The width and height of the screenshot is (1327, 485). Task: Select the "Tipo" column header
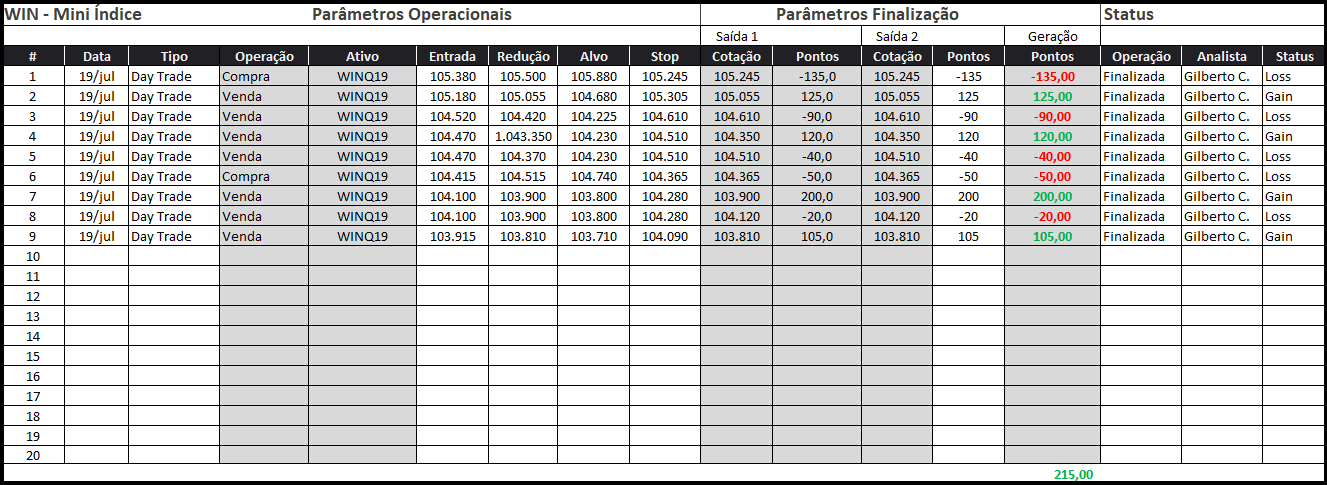174,57
